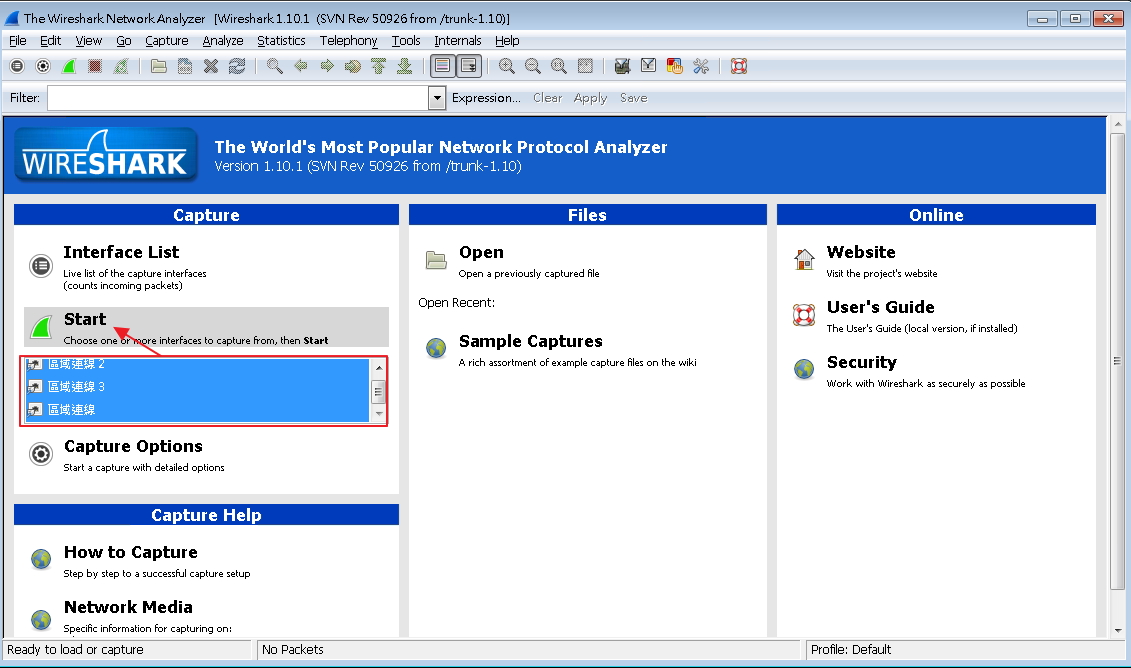The image size is (1131, 668).
Task: Open Sample Captures wiki link
Action: tap(530, 341)
